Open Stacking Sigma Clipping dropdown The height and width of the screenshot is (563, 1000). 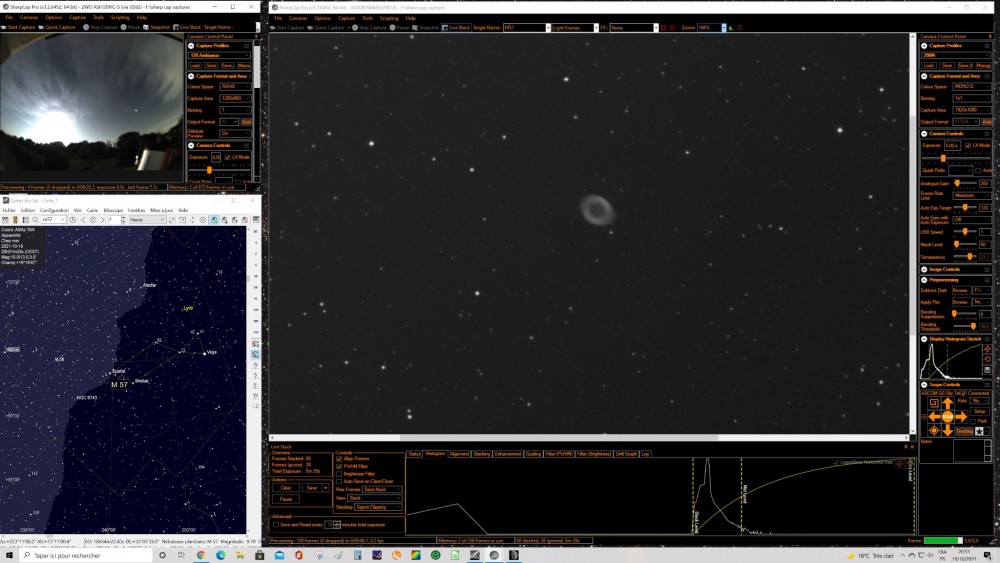point(378,507)
